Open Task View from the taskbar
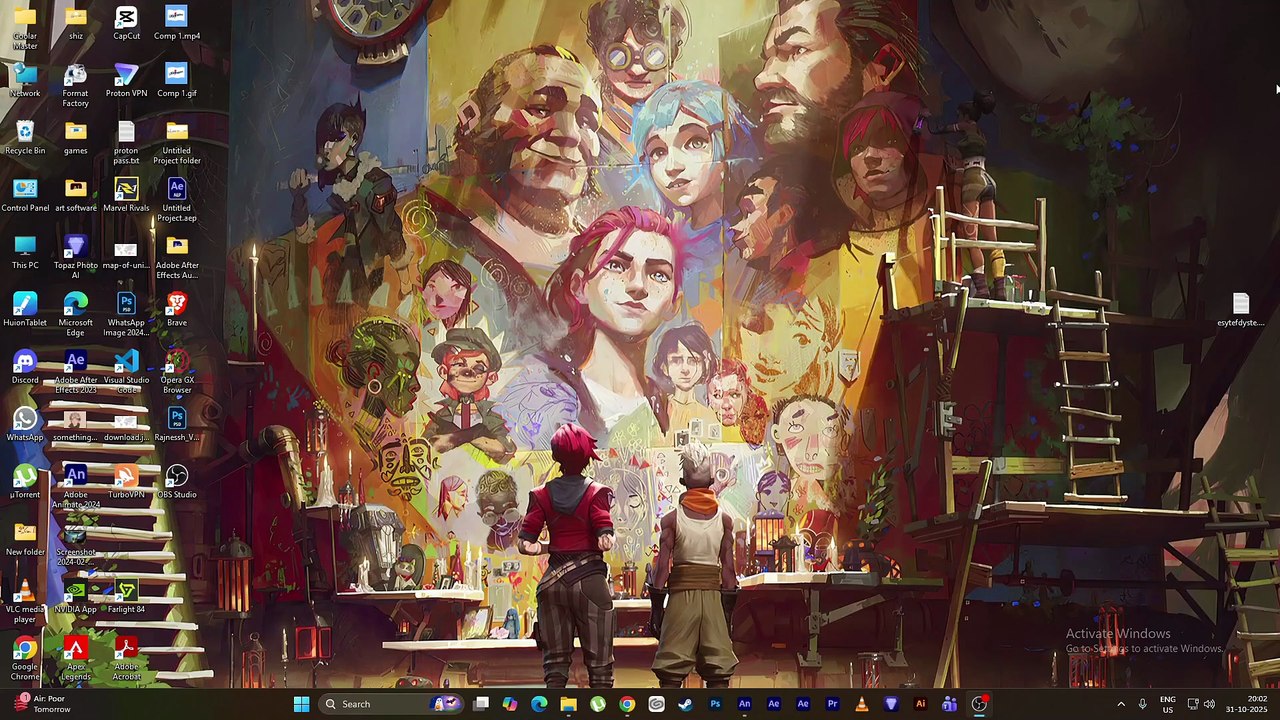This screenshot has width=1280, height=720. tap(481, 704)
